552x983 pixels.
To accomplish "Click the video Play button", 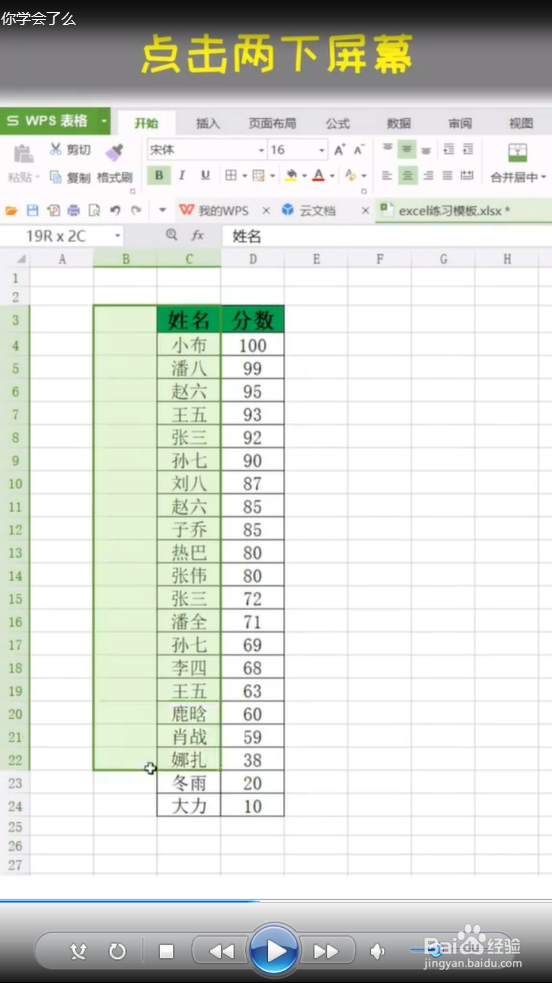I will coord(274,950).
